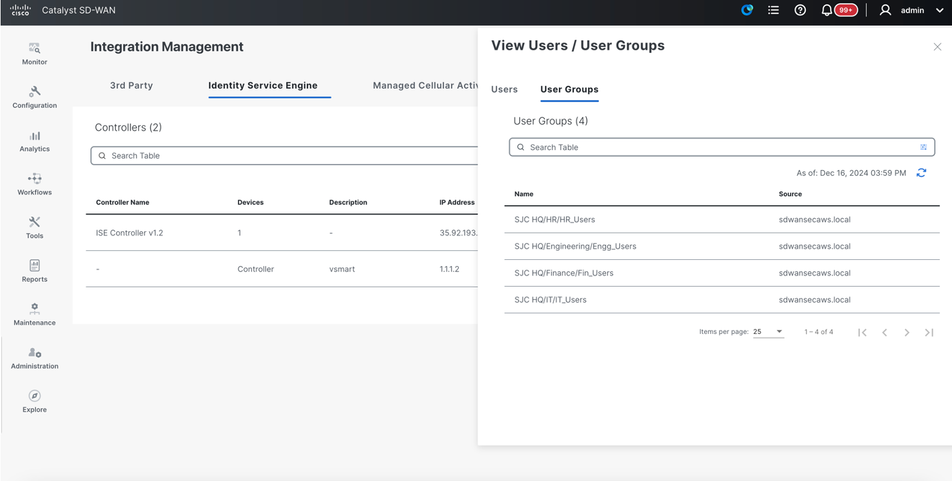Click the 35.92.193 IP address cell

[458, 233]
